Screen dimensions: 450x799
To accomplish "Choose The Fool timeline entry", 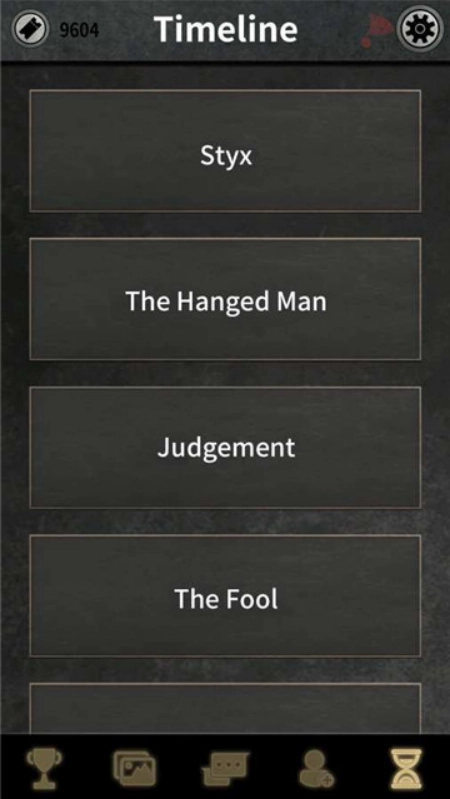I will tap(225, 596).
